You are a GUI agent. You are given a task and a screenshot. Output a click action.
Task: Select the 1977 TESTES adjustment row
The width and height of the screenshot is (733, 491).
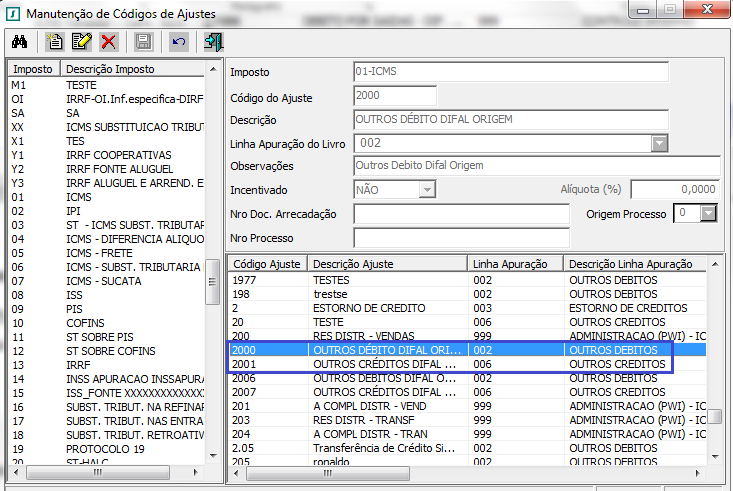point(388,281)
